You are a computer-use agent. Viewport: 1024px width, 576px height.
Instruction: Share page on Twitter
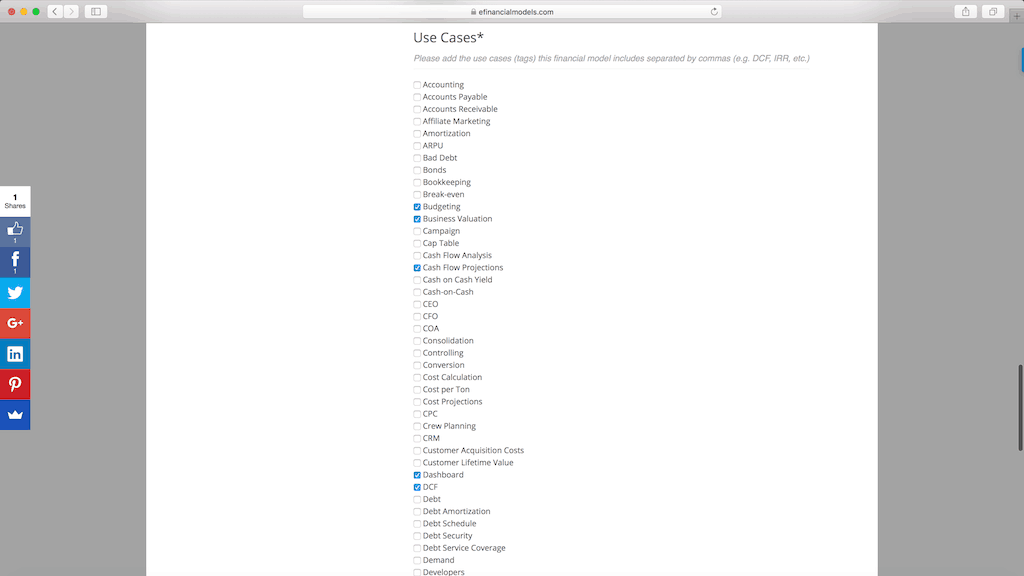(x=15, y=293)
